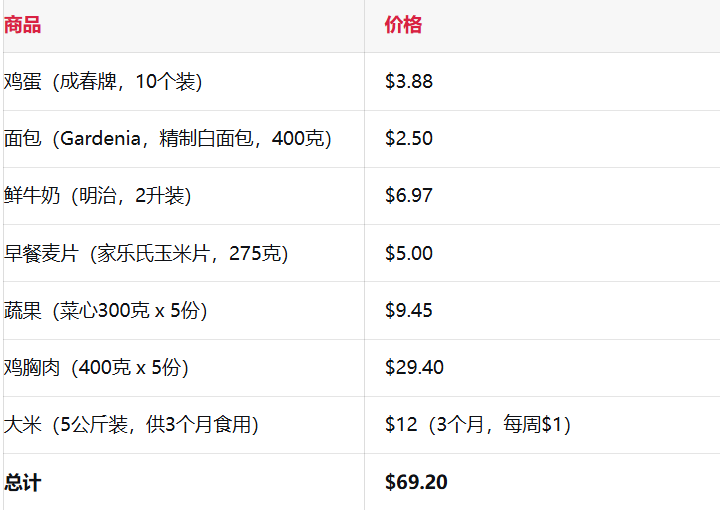Image resolution: width=720 pixels, height=510 pixels.
Task: Select the 鲜牛奶 (明治) item cell
Action: [97, 196]
